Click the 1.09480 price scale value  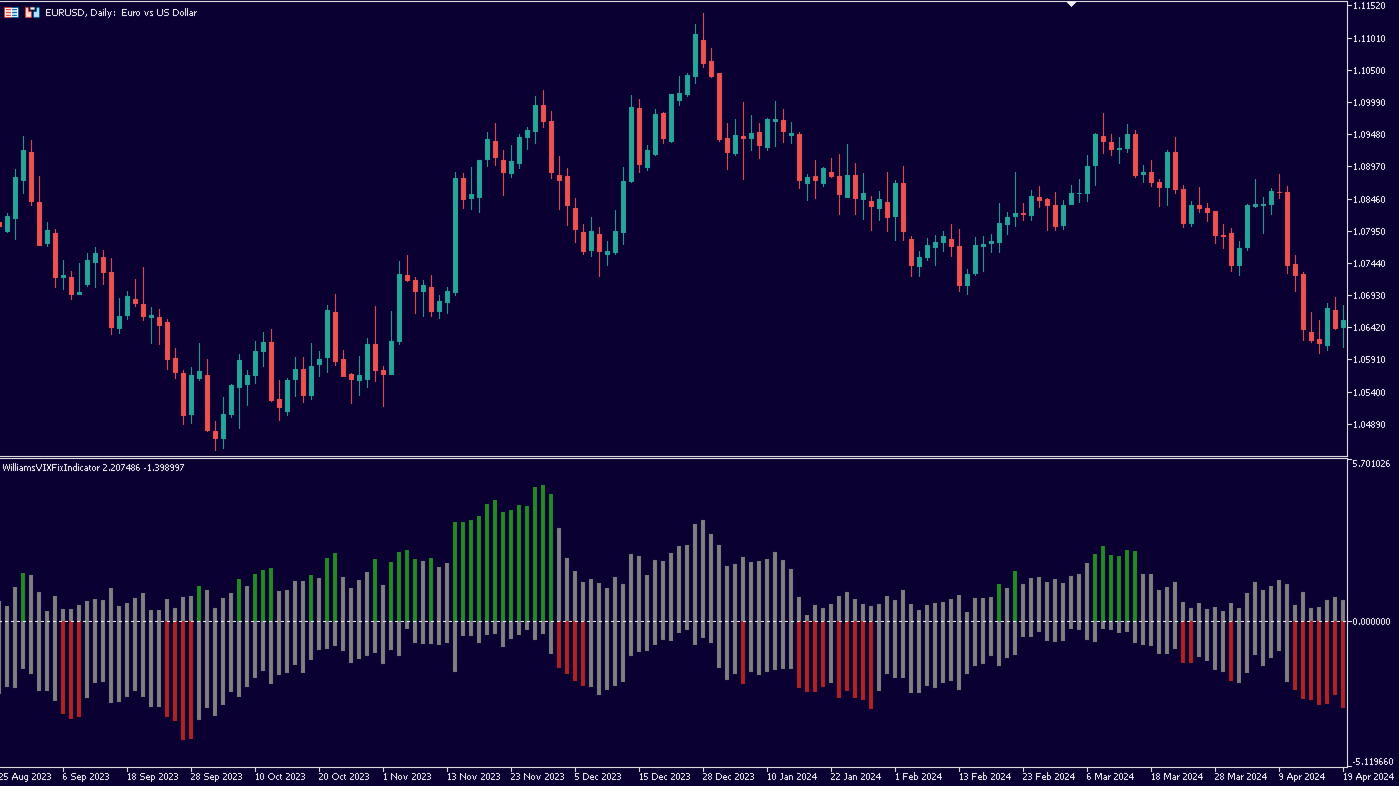(x=1367, y=135)
